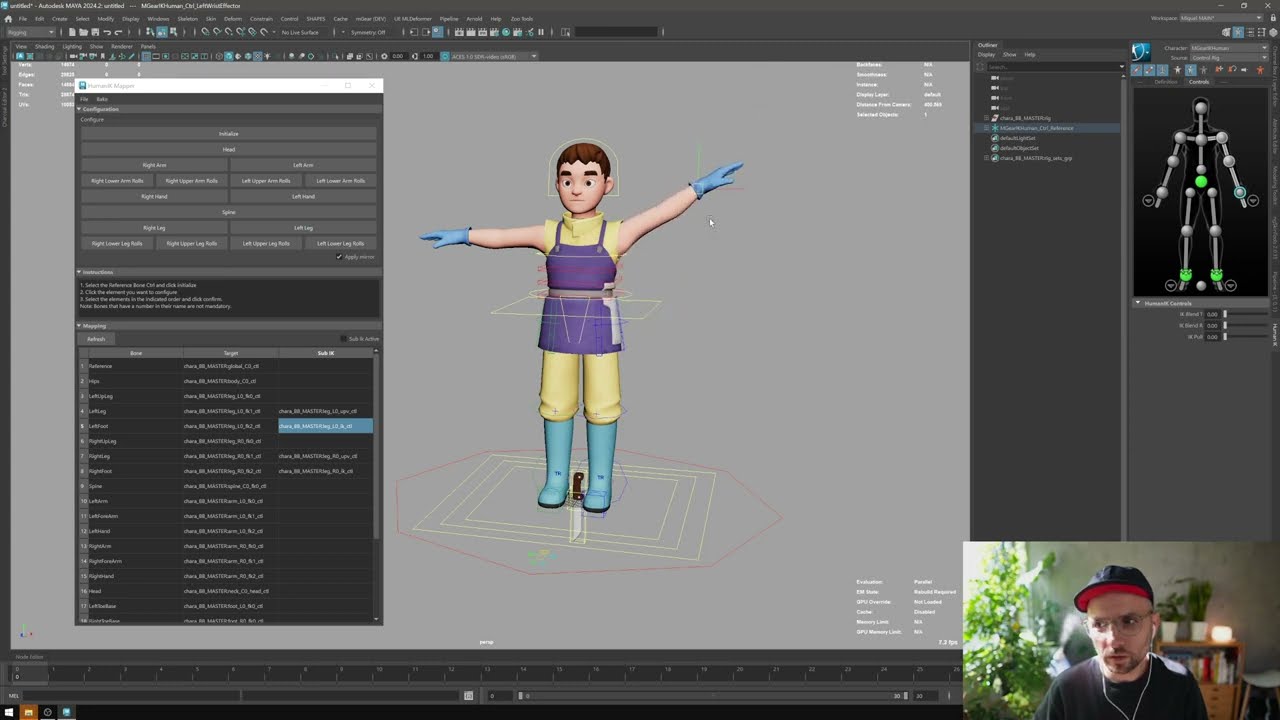Enable the Snap to Grids magnet icon
Screen dimensions: 1280x720
[x=205, y=32]
